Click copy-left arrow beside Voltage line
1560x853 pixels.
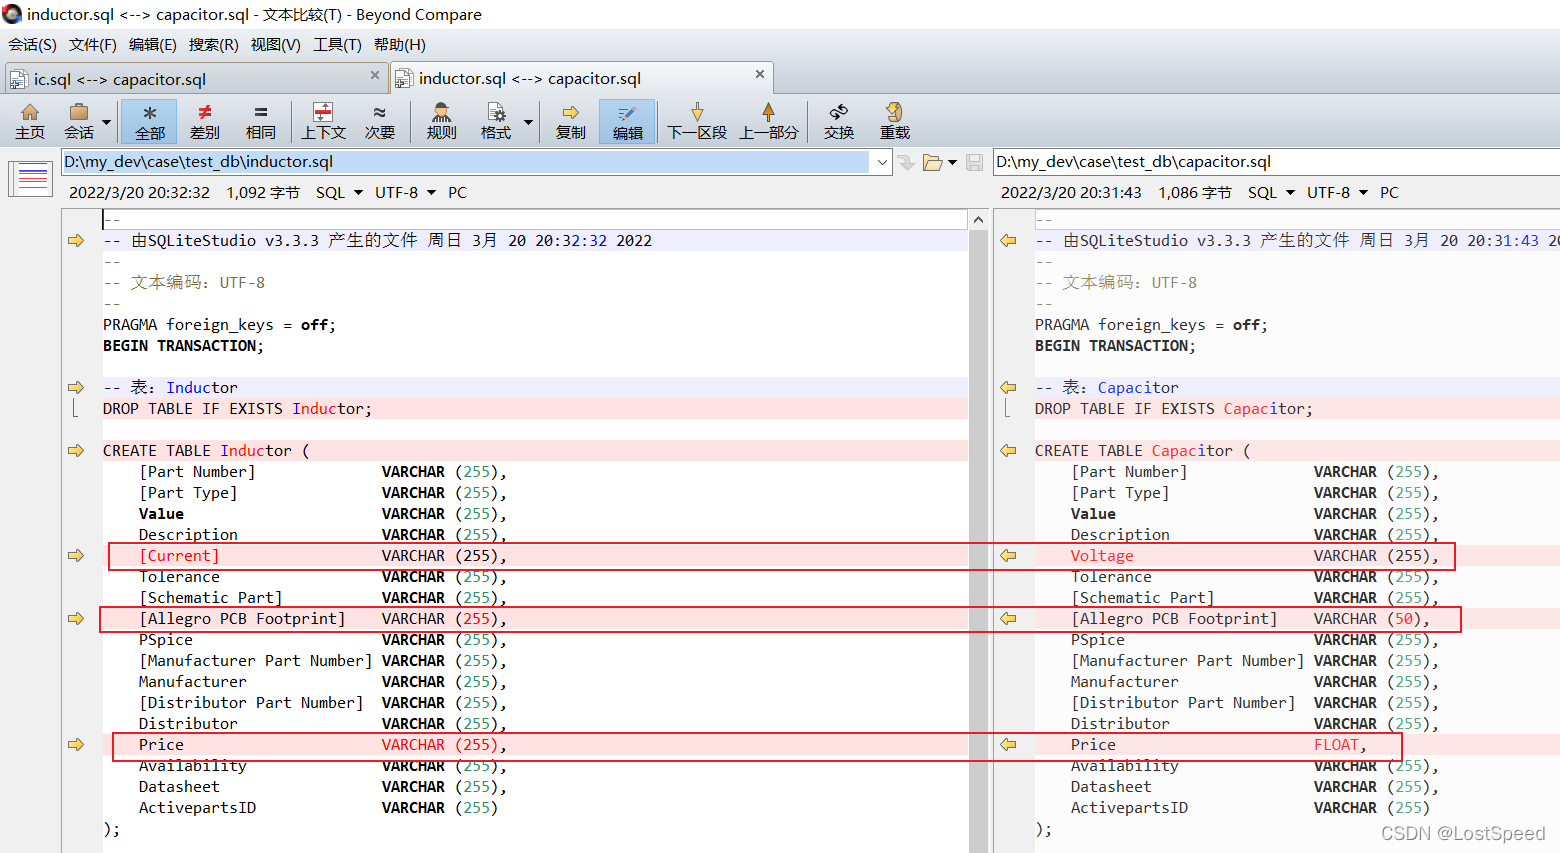(1008, 555)
